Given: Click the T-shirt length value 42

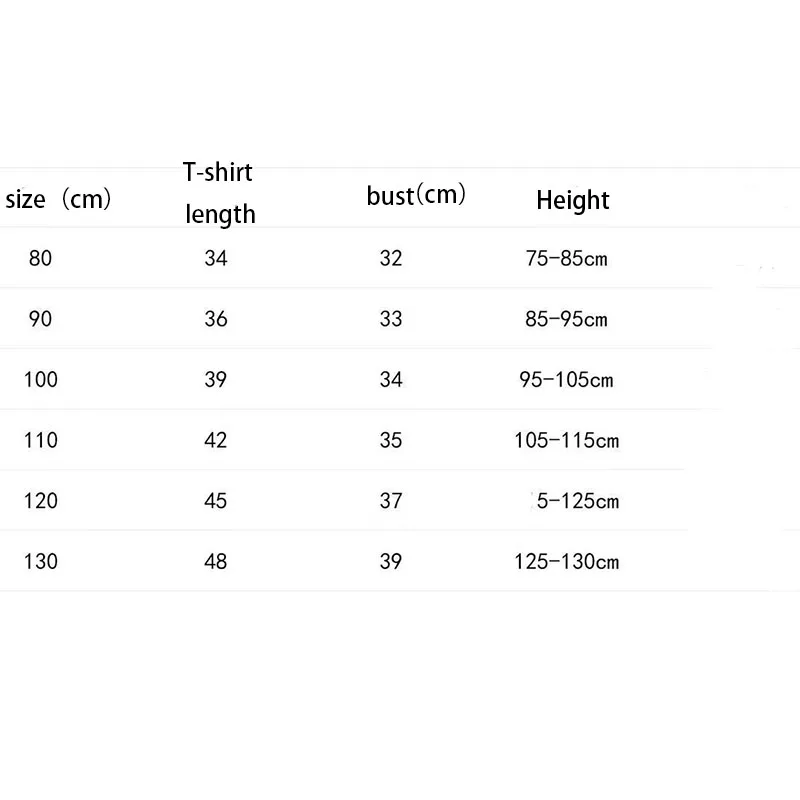Looking at the screenshot, I should pos(216,440).
